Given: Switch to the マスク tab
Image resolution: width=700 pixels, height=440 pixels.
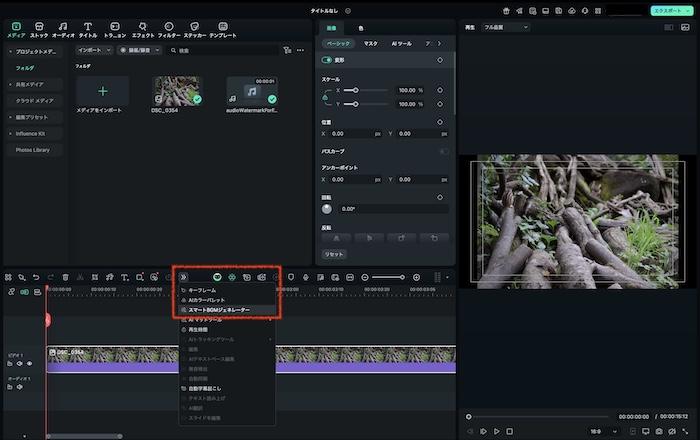Looking at the screenshot, I should point(370,44).
